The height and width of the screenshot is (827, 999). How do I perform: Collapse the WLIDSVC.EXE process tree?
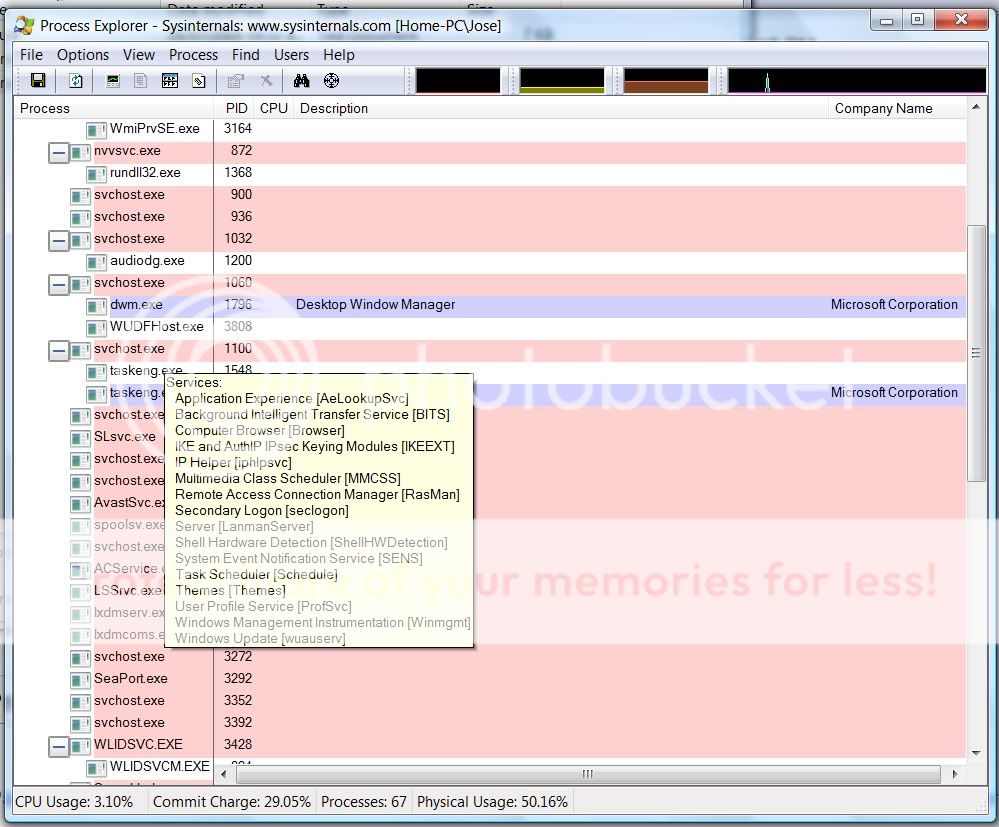pos(59,746)
